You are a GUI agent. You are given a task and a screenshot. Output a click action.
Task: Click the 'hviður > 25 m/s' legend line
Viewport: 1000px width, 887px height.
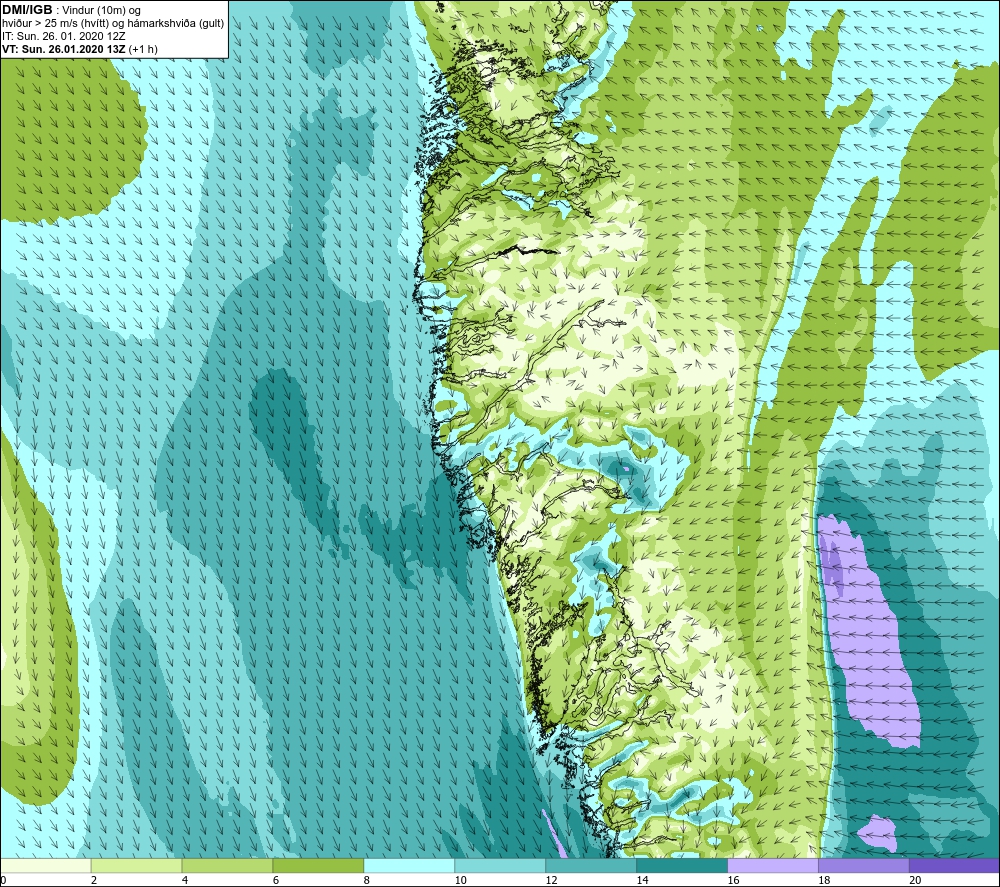[x=113, y=23]
